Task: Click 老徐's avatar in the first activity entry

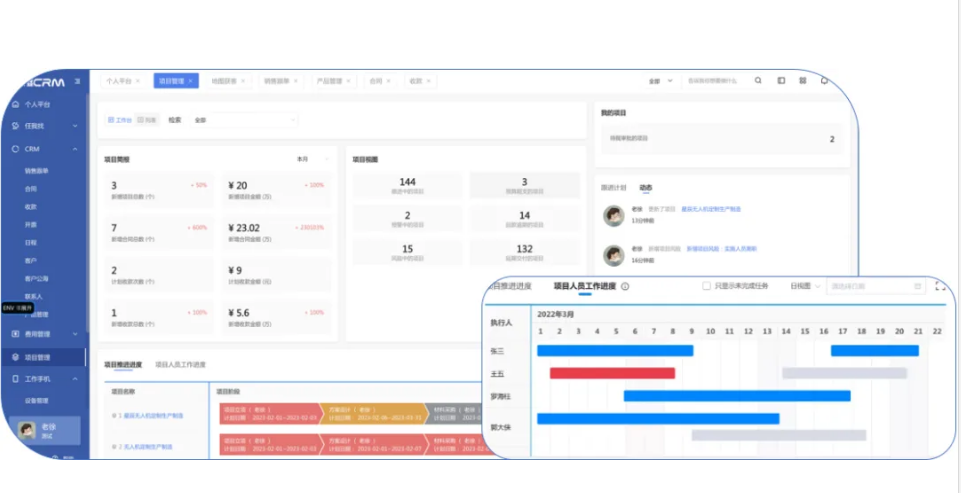Action: (613, 215)
